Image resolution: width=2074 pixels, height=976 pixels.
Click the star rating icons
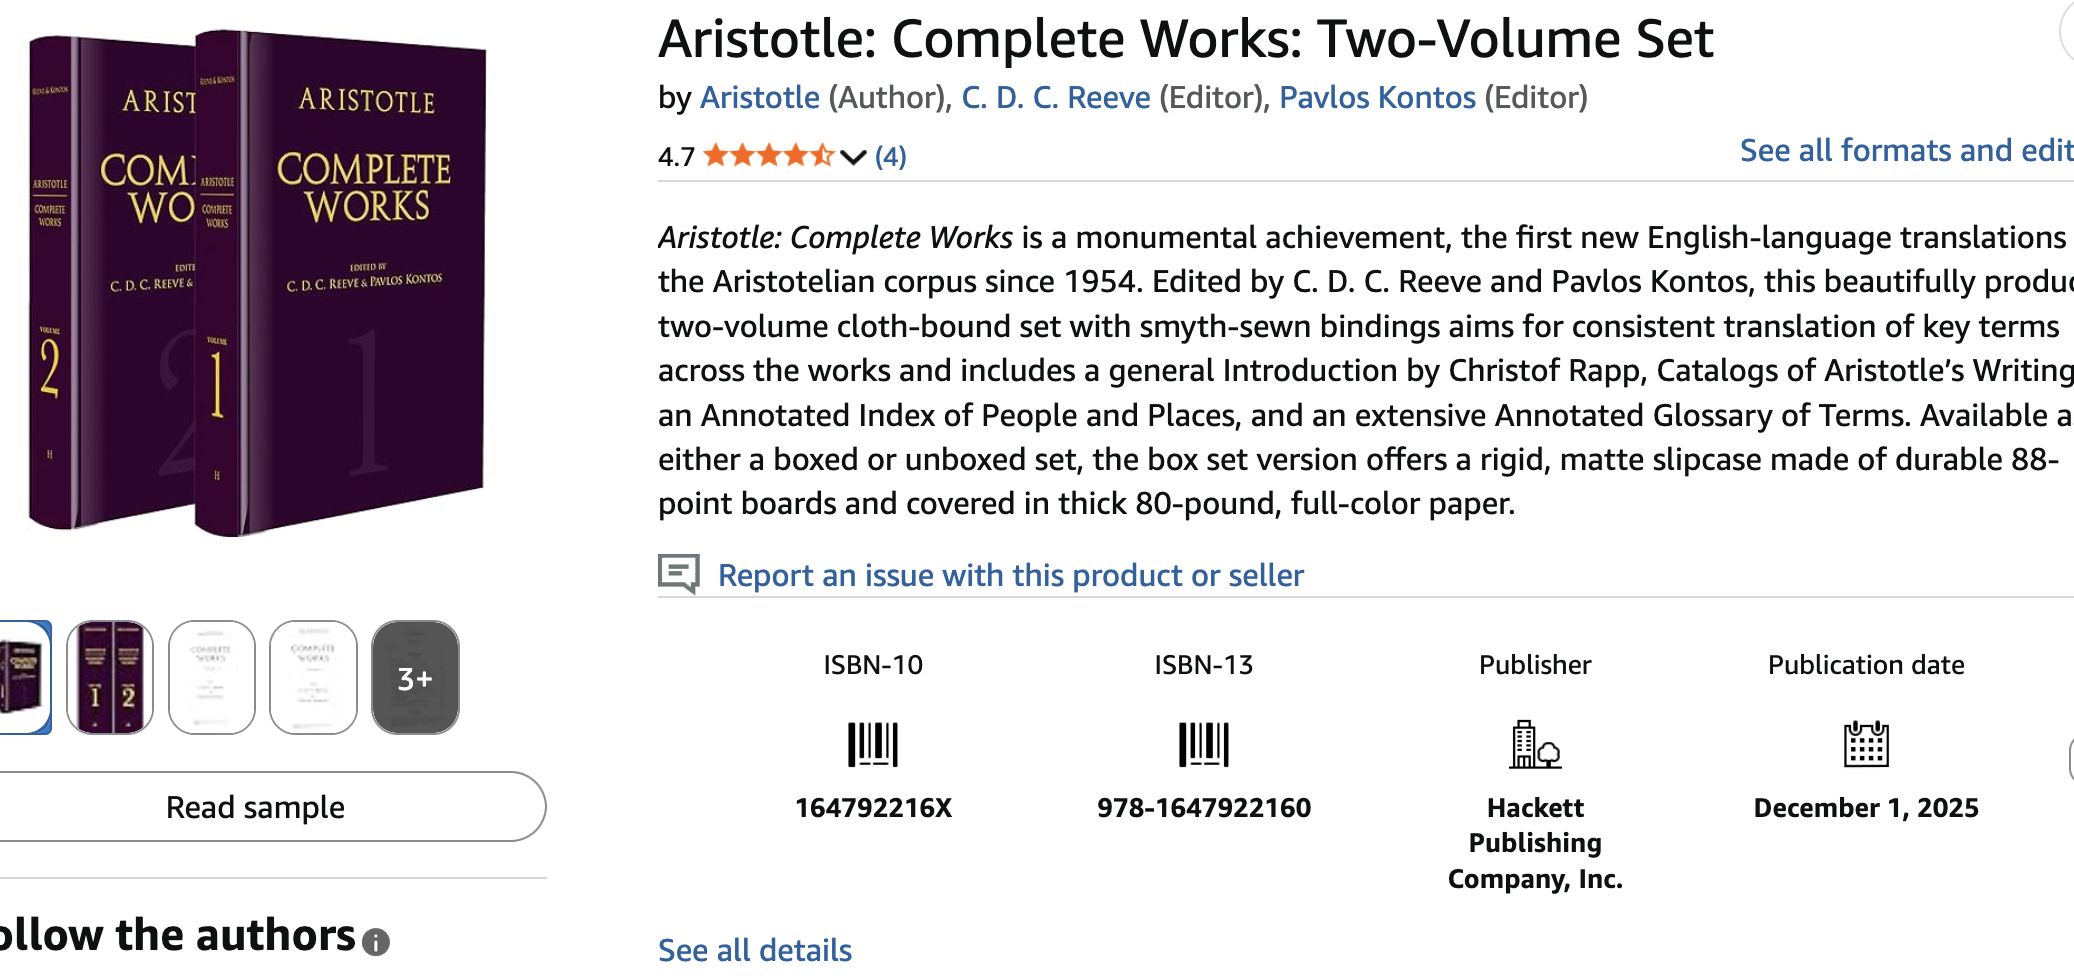tap(768, 156)
